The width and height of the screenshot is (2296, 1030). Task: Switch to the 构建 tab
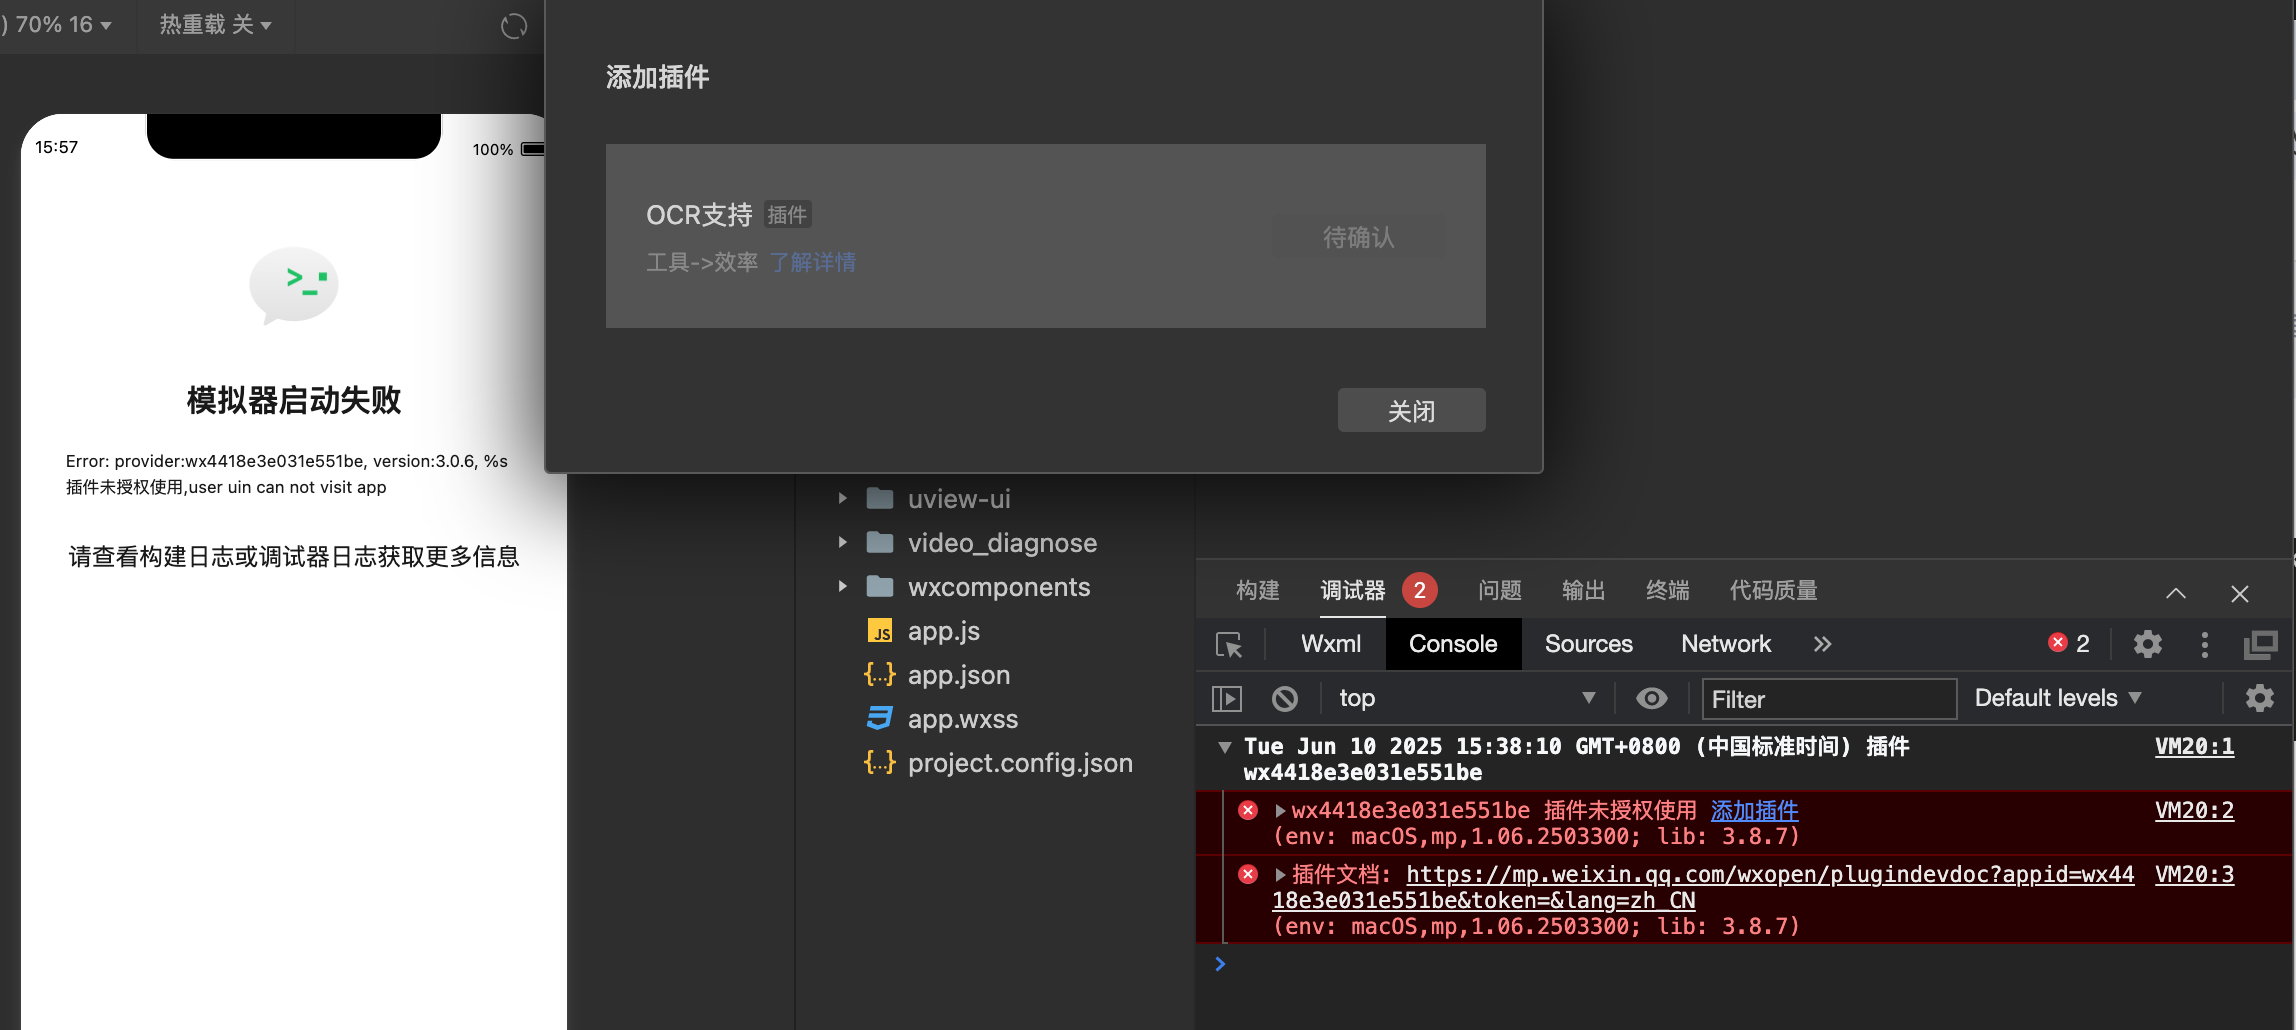[x=1258, y=590]
